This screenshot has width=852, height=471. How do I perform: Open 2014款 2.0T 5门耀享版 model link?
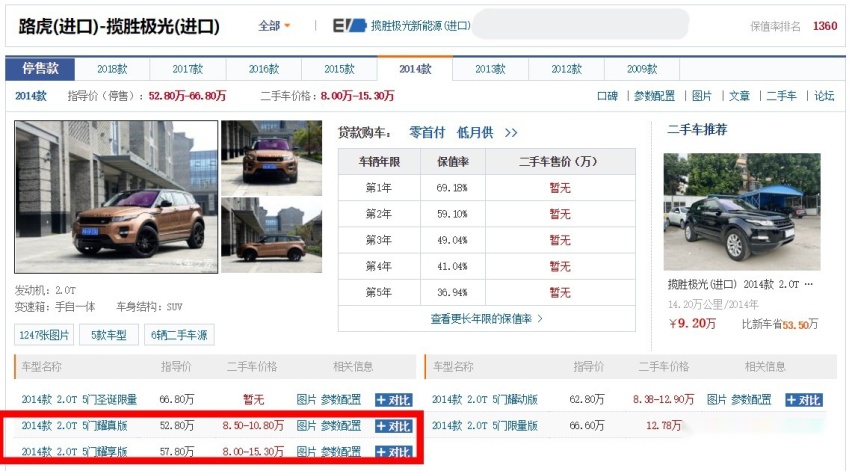coord(74,452)
